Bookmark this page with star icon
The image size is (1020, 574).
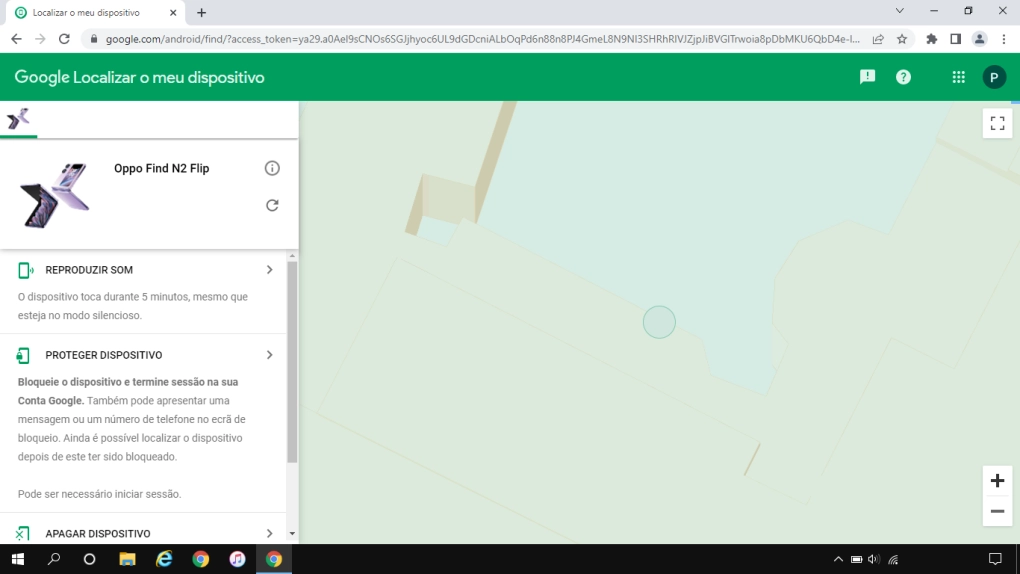pyautogui.click(x=902, y=39)
